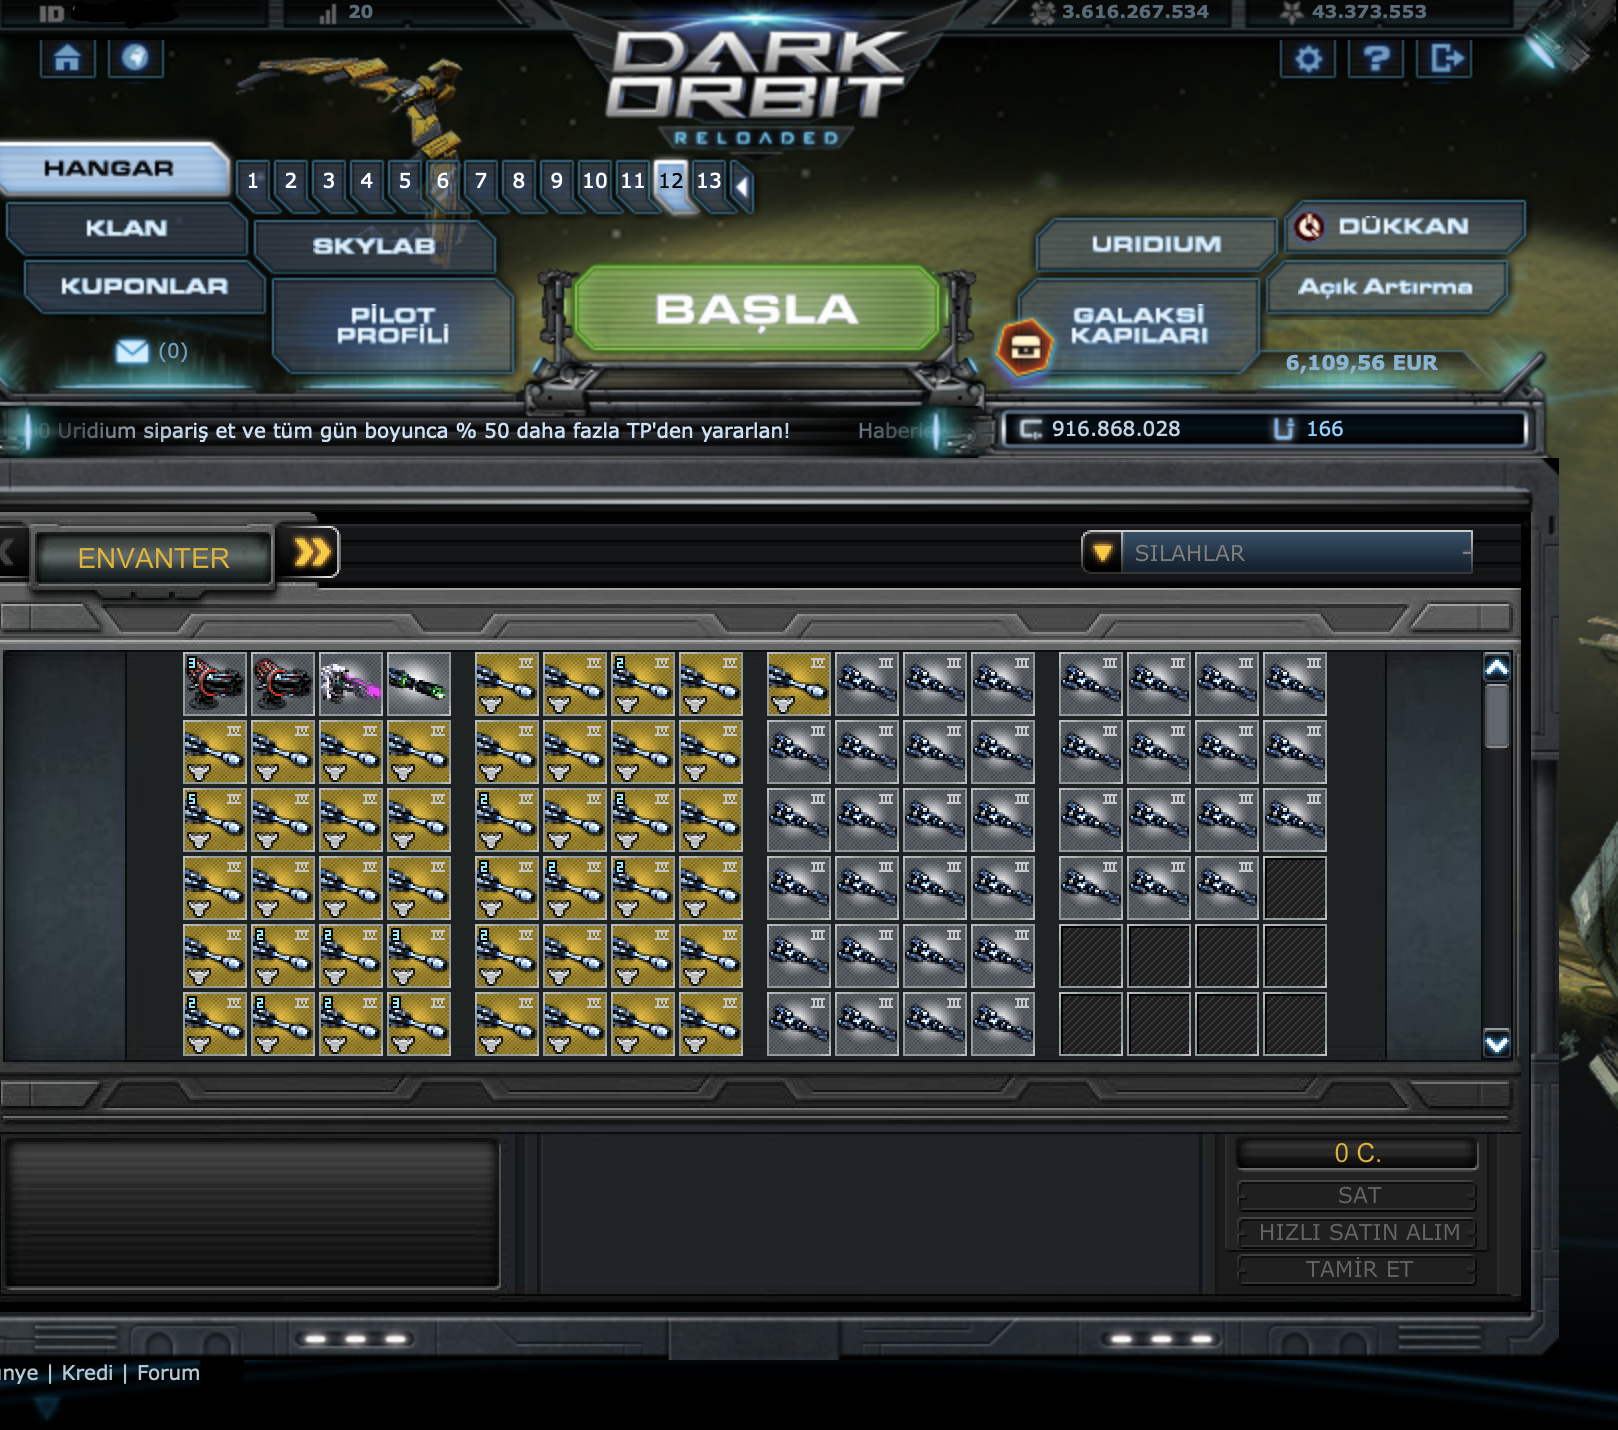Click the 6,109,56 EUR balance text
The width and height of the screenshot is (1618, 1430).
click(x=1361, y=363)
